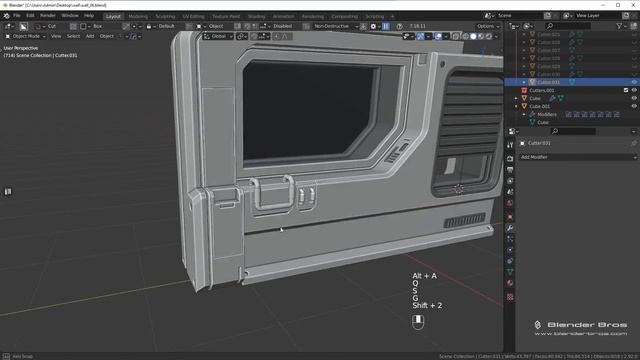Click the View Layer name field

(598, 16)
